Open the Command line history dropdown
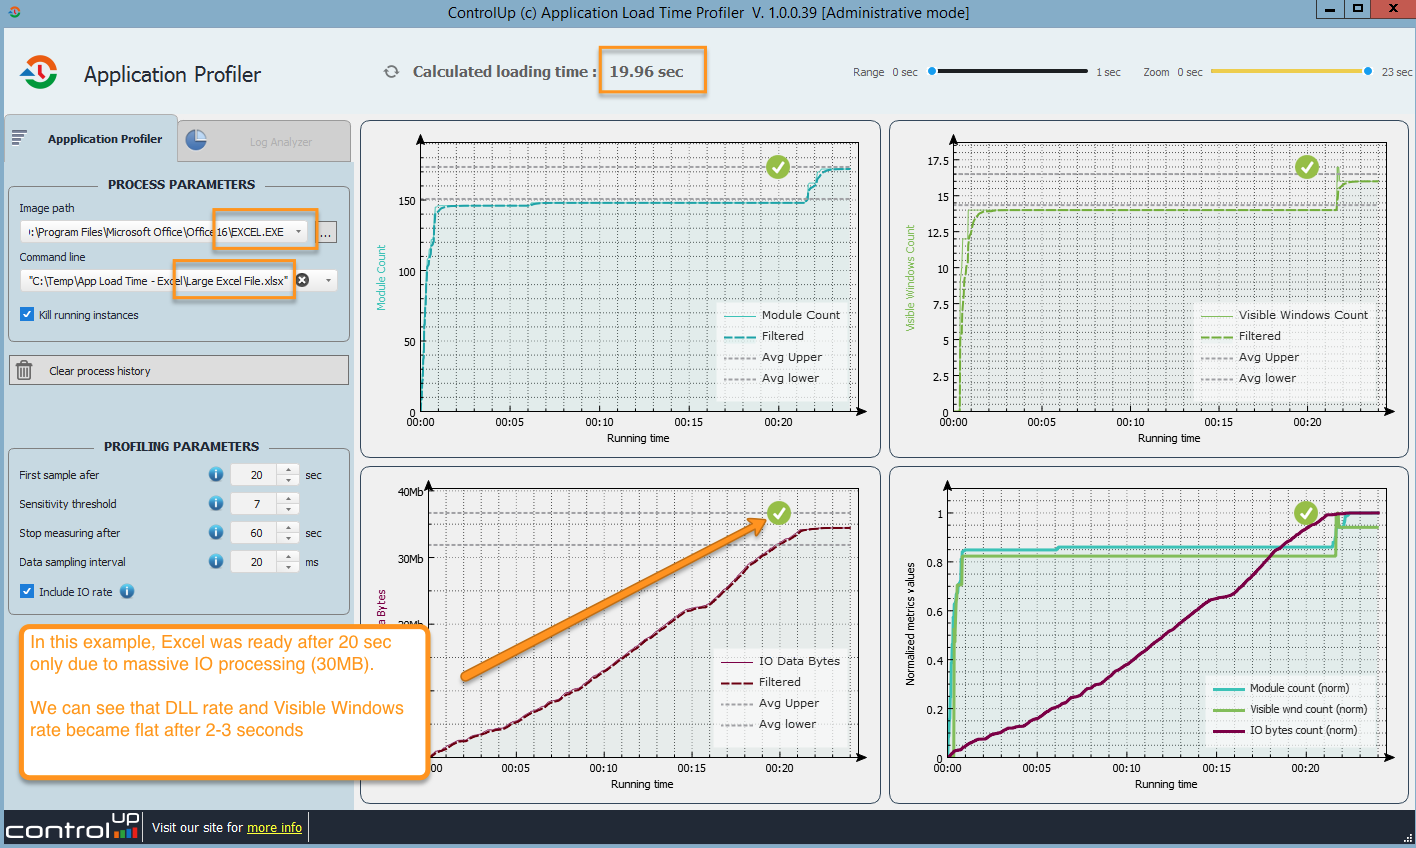Image resolution: width=1416 pixels, height=848 pixels. tap(328, 281)
